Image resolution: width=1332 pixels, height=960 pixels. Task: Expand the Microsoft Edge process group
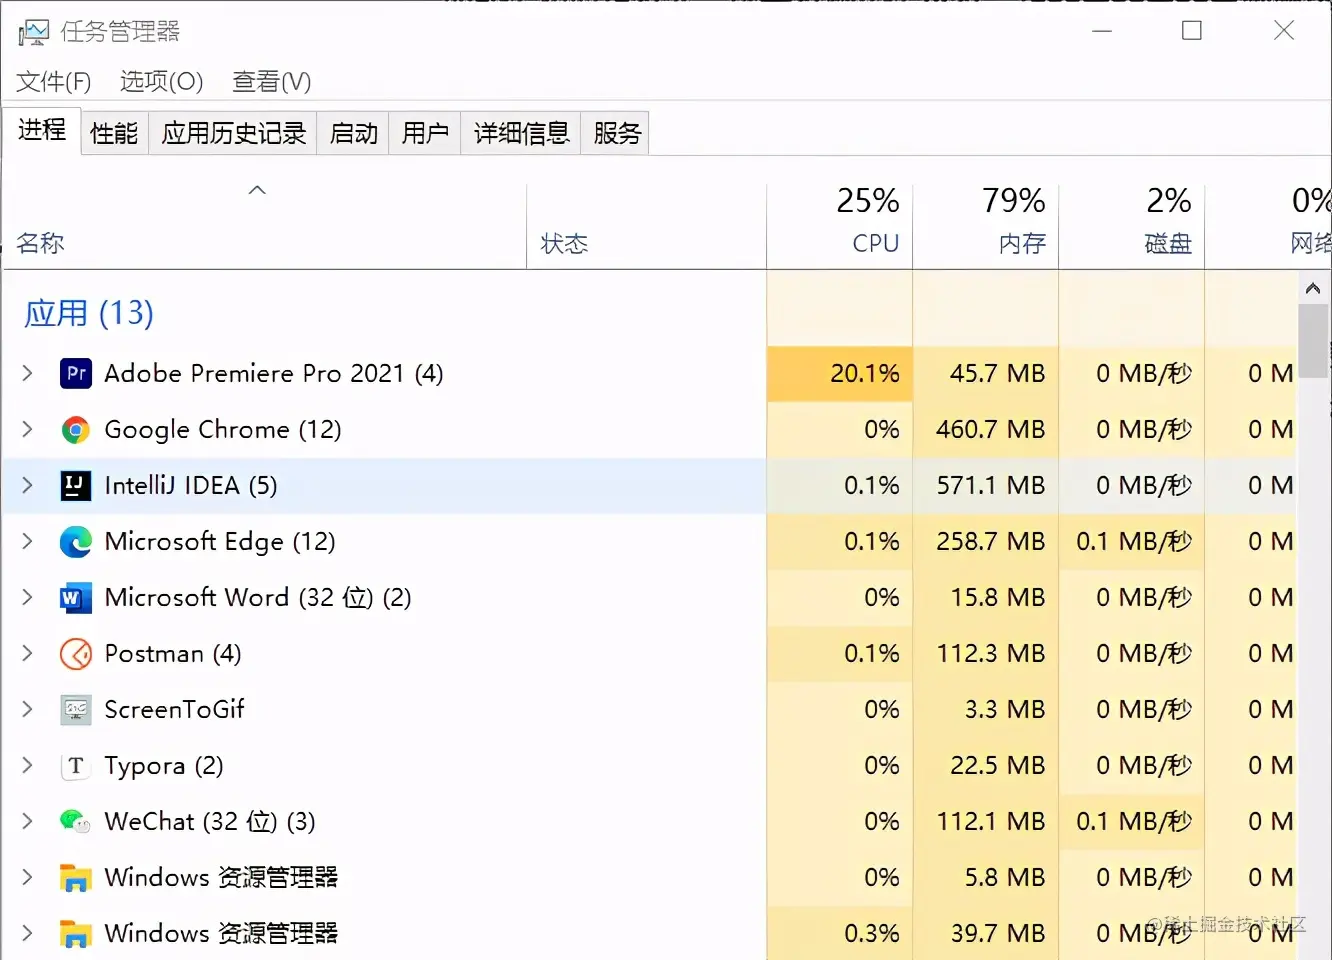pyautogui.click(x=28, y=541)
